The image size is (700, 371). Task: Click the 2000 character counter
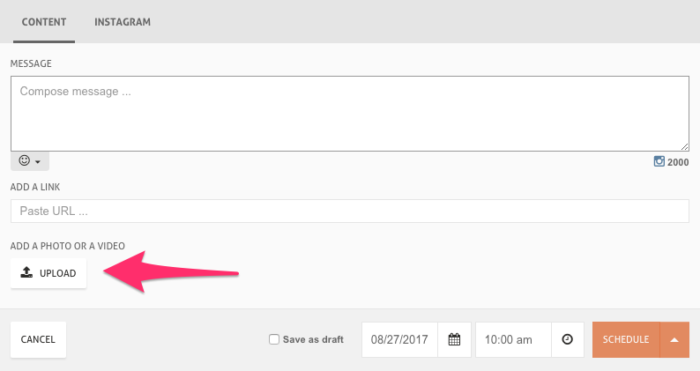coord(678,163)
